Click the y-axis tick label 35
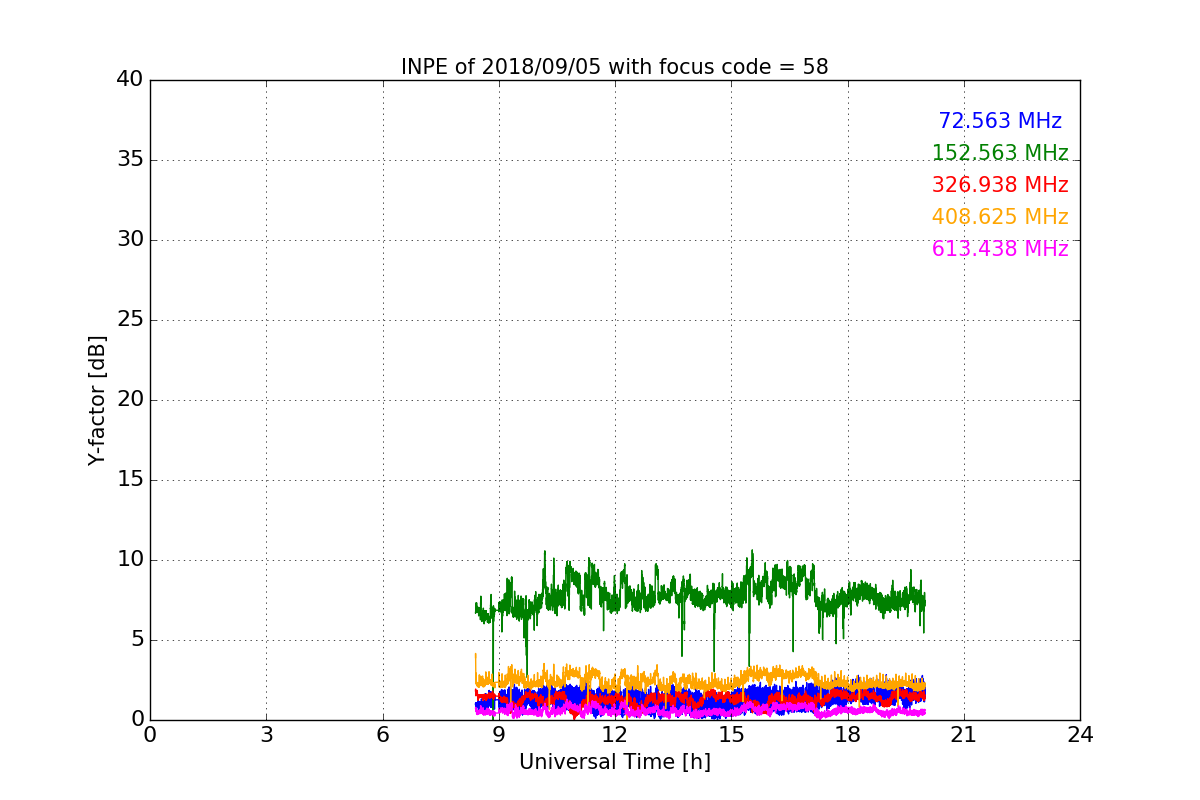1200x800 pixels. [x=129, y=160]
